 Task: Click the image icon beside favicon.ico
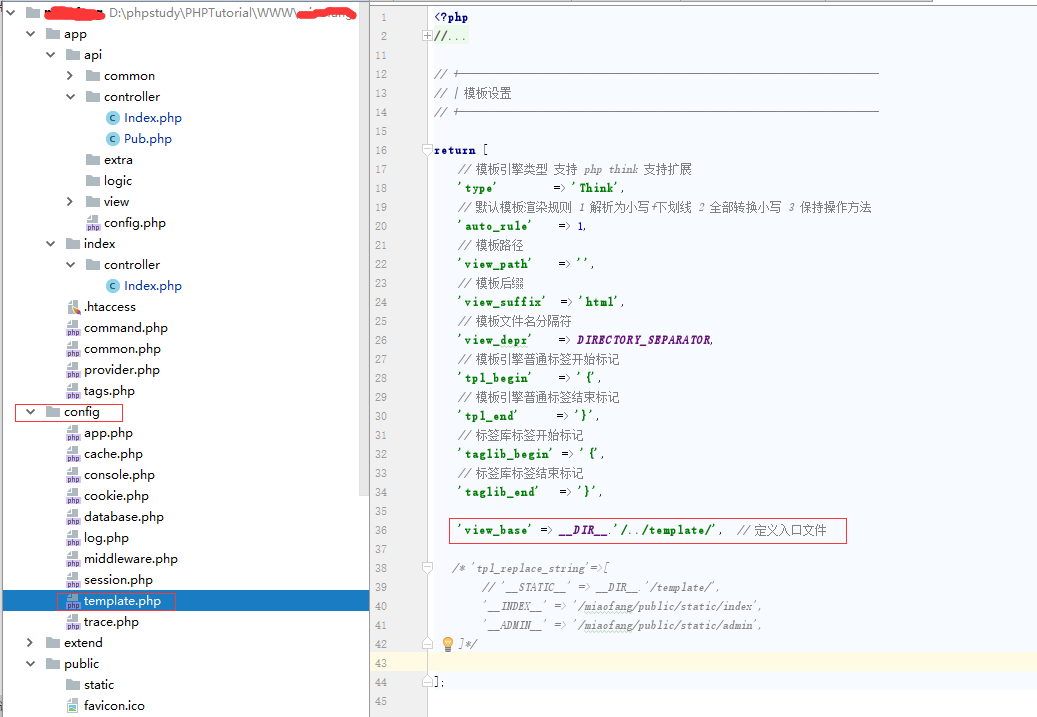pyautogui.click(x=75, y=705)
